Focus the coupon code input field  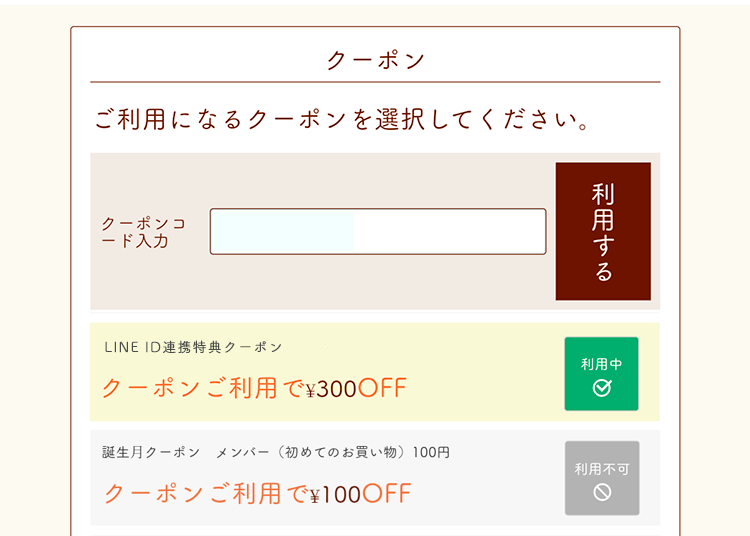(x=377, y=232)
